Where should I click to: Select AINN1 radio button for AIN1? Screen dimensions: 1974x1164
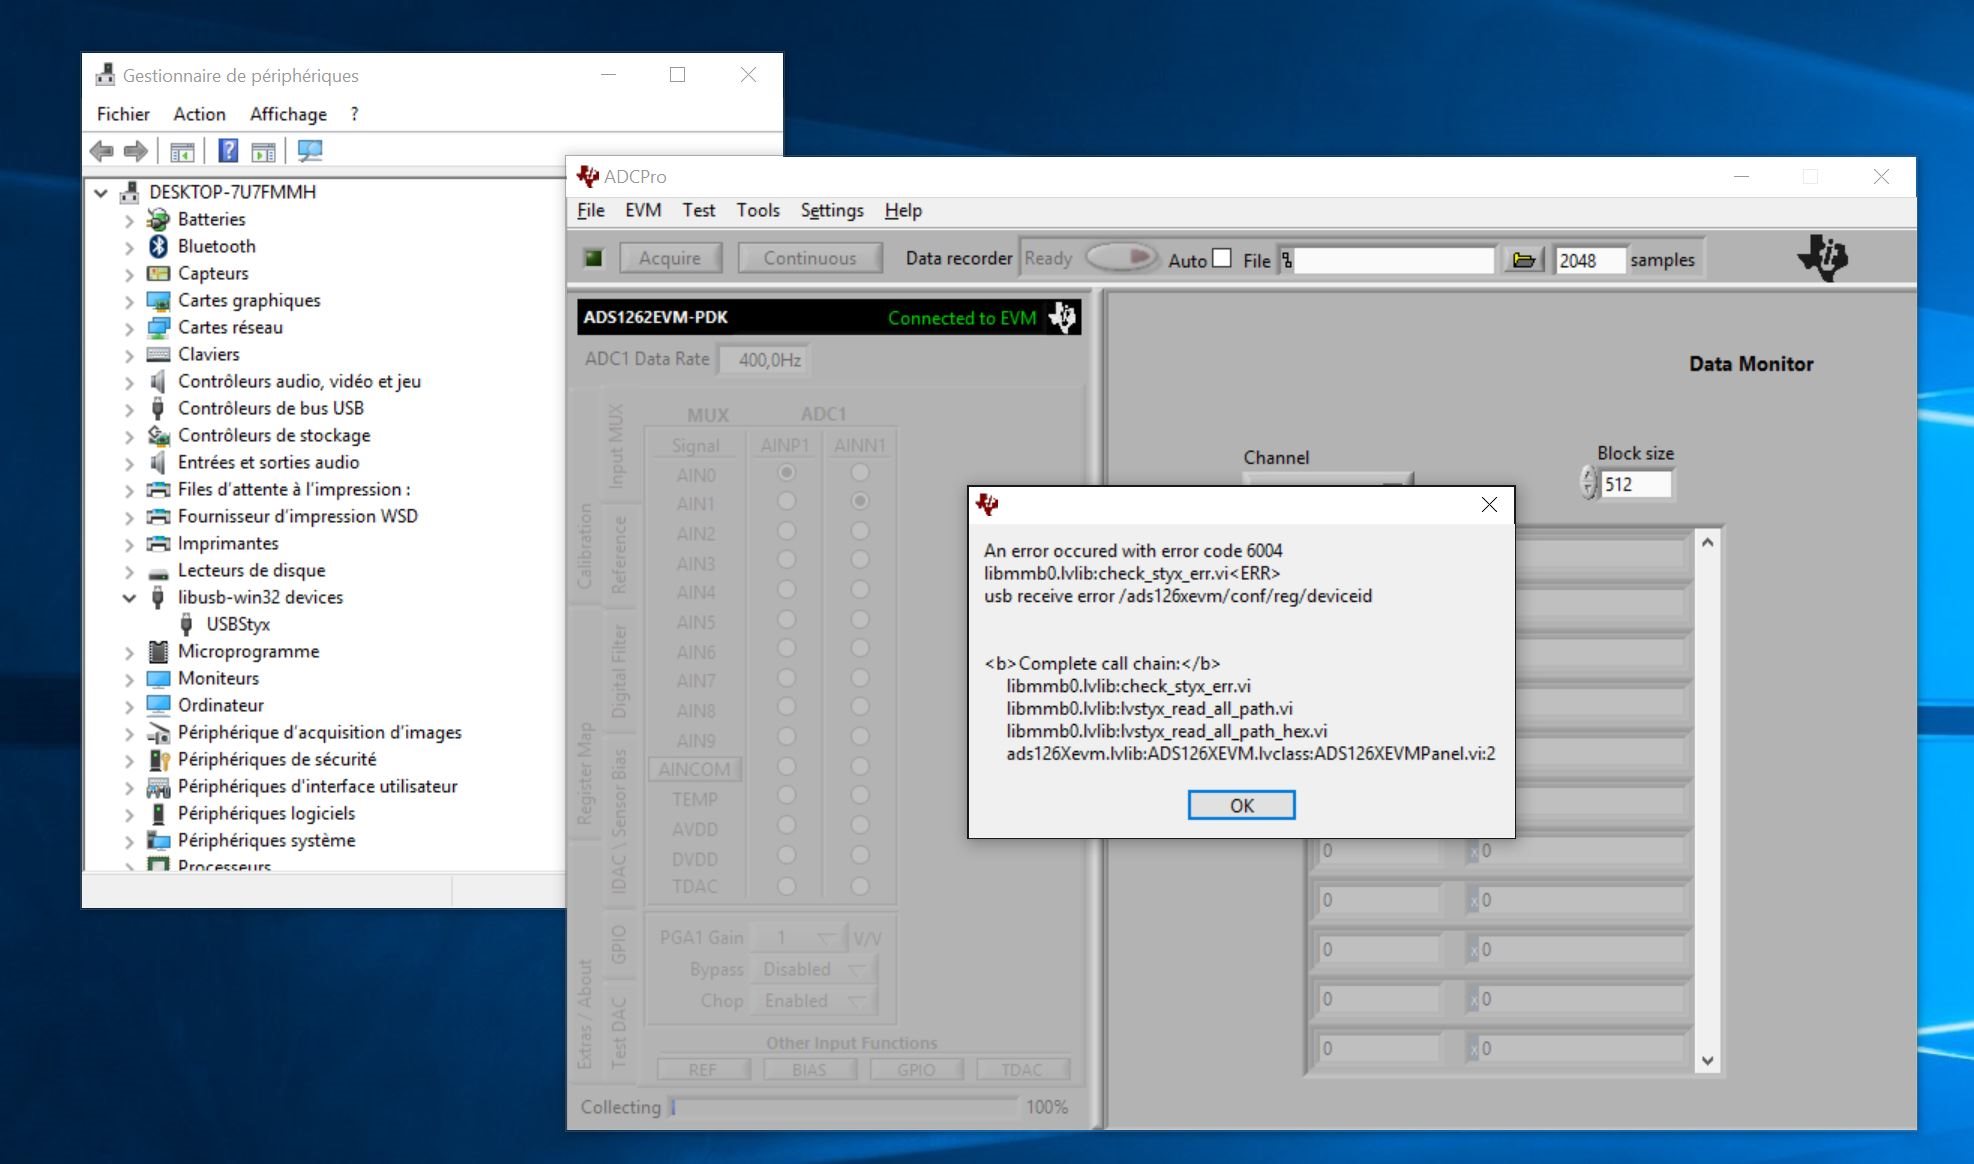click(x=859, y=501)
